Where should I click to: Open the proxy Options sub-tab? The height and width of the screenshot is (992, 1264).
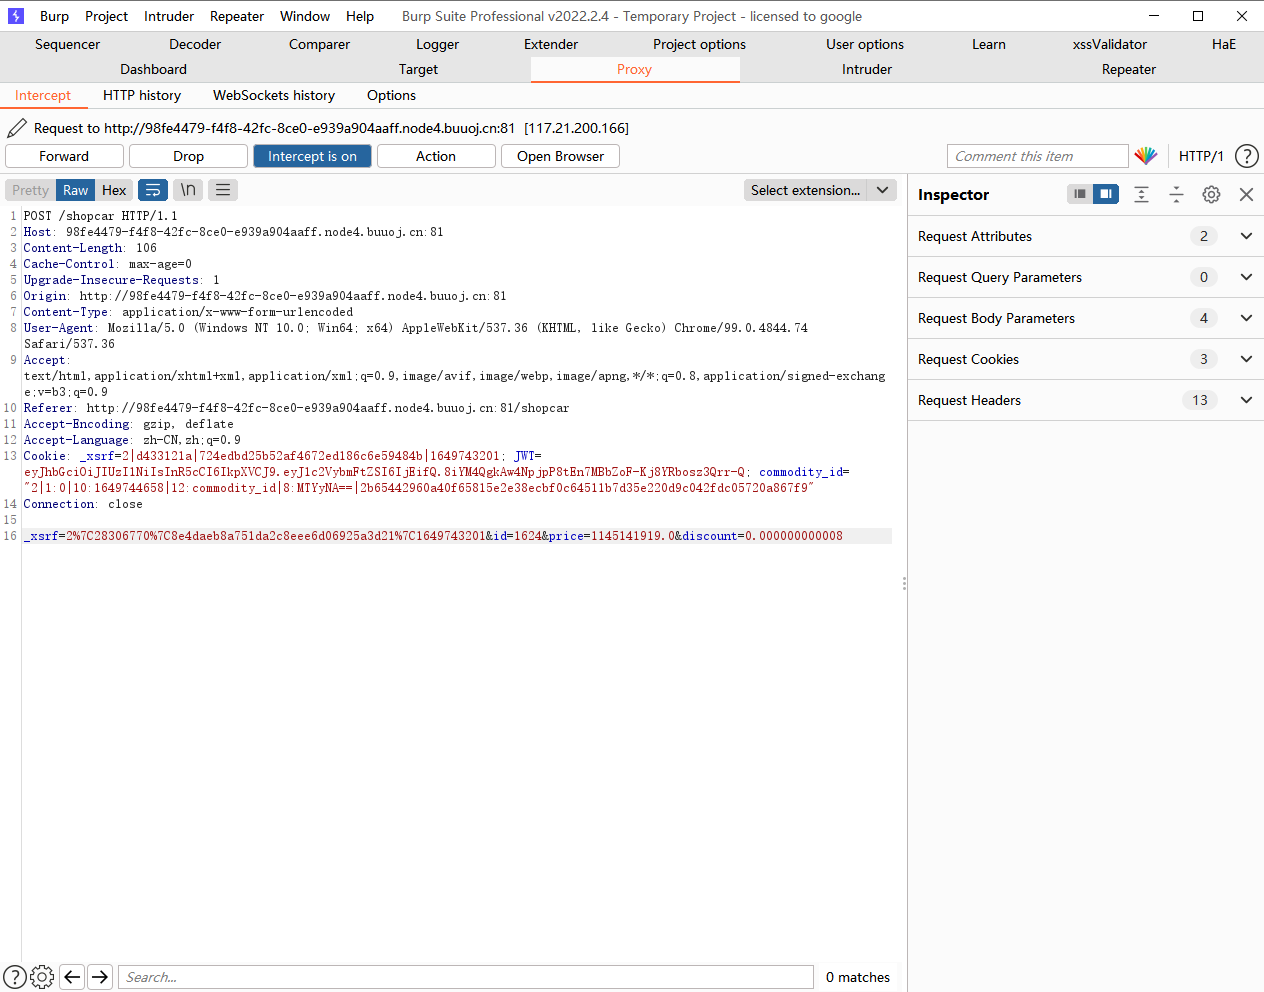tap(391, 95)
